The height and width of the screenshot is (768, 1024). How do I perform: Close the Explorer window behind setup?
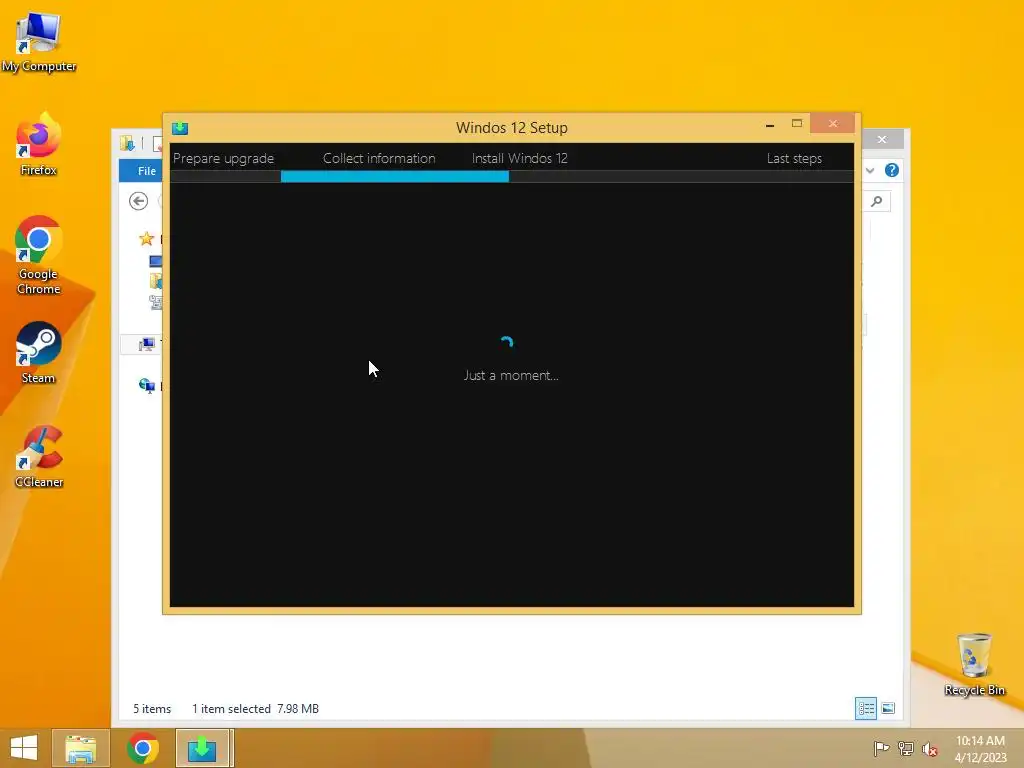pos(882,139)
